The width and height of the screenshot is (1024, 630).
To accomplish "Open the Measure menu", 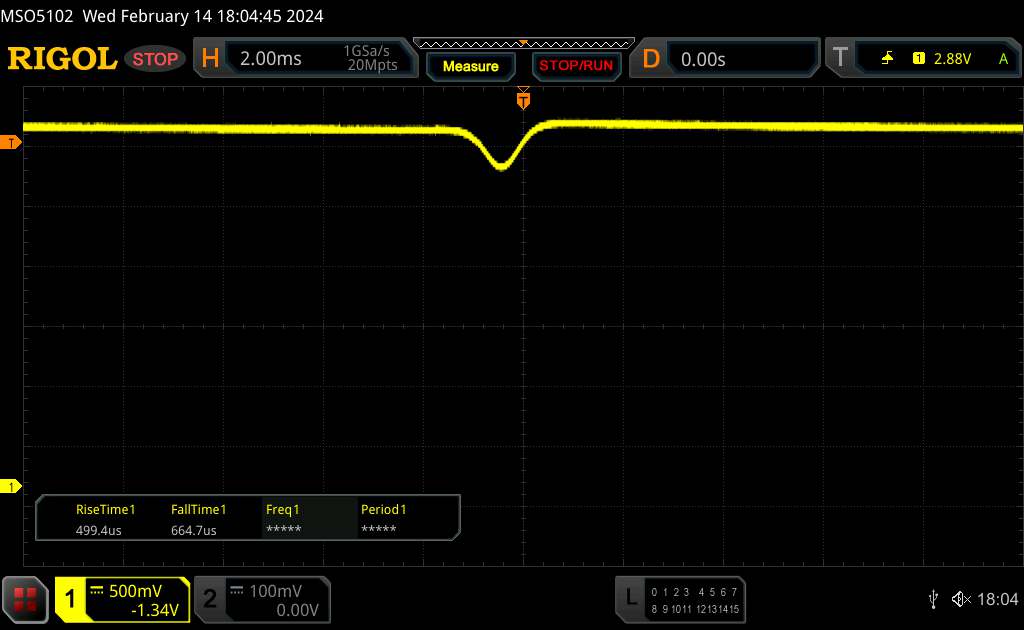I will [470, 66].
